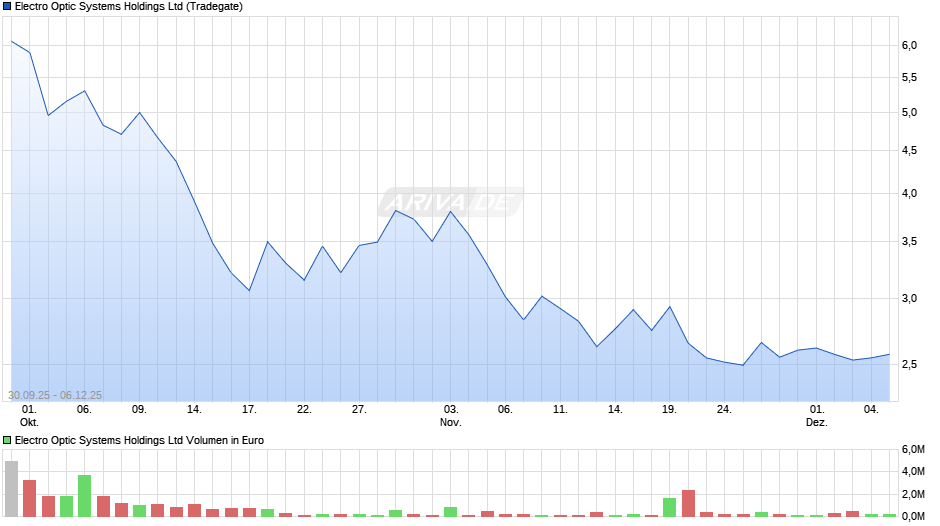940x526 pixels.
Task: Click the 27. date axis label
Action: click(x=358, y=410)
